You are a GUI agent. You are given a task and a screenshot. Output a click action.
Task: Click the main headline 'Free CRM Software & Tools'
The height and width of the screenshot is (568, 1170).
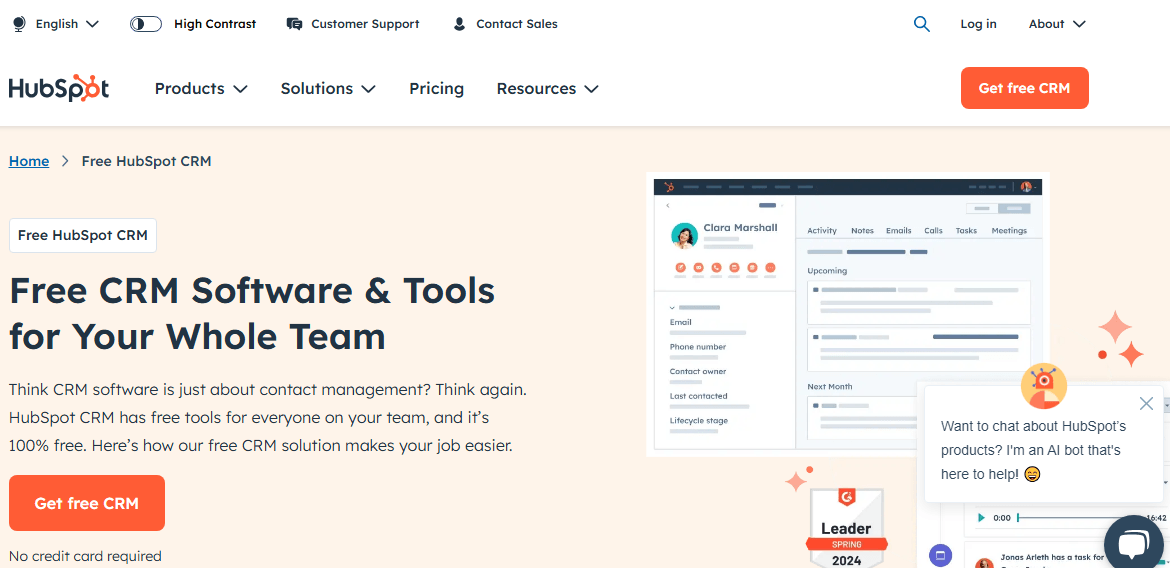pos(252,290)
